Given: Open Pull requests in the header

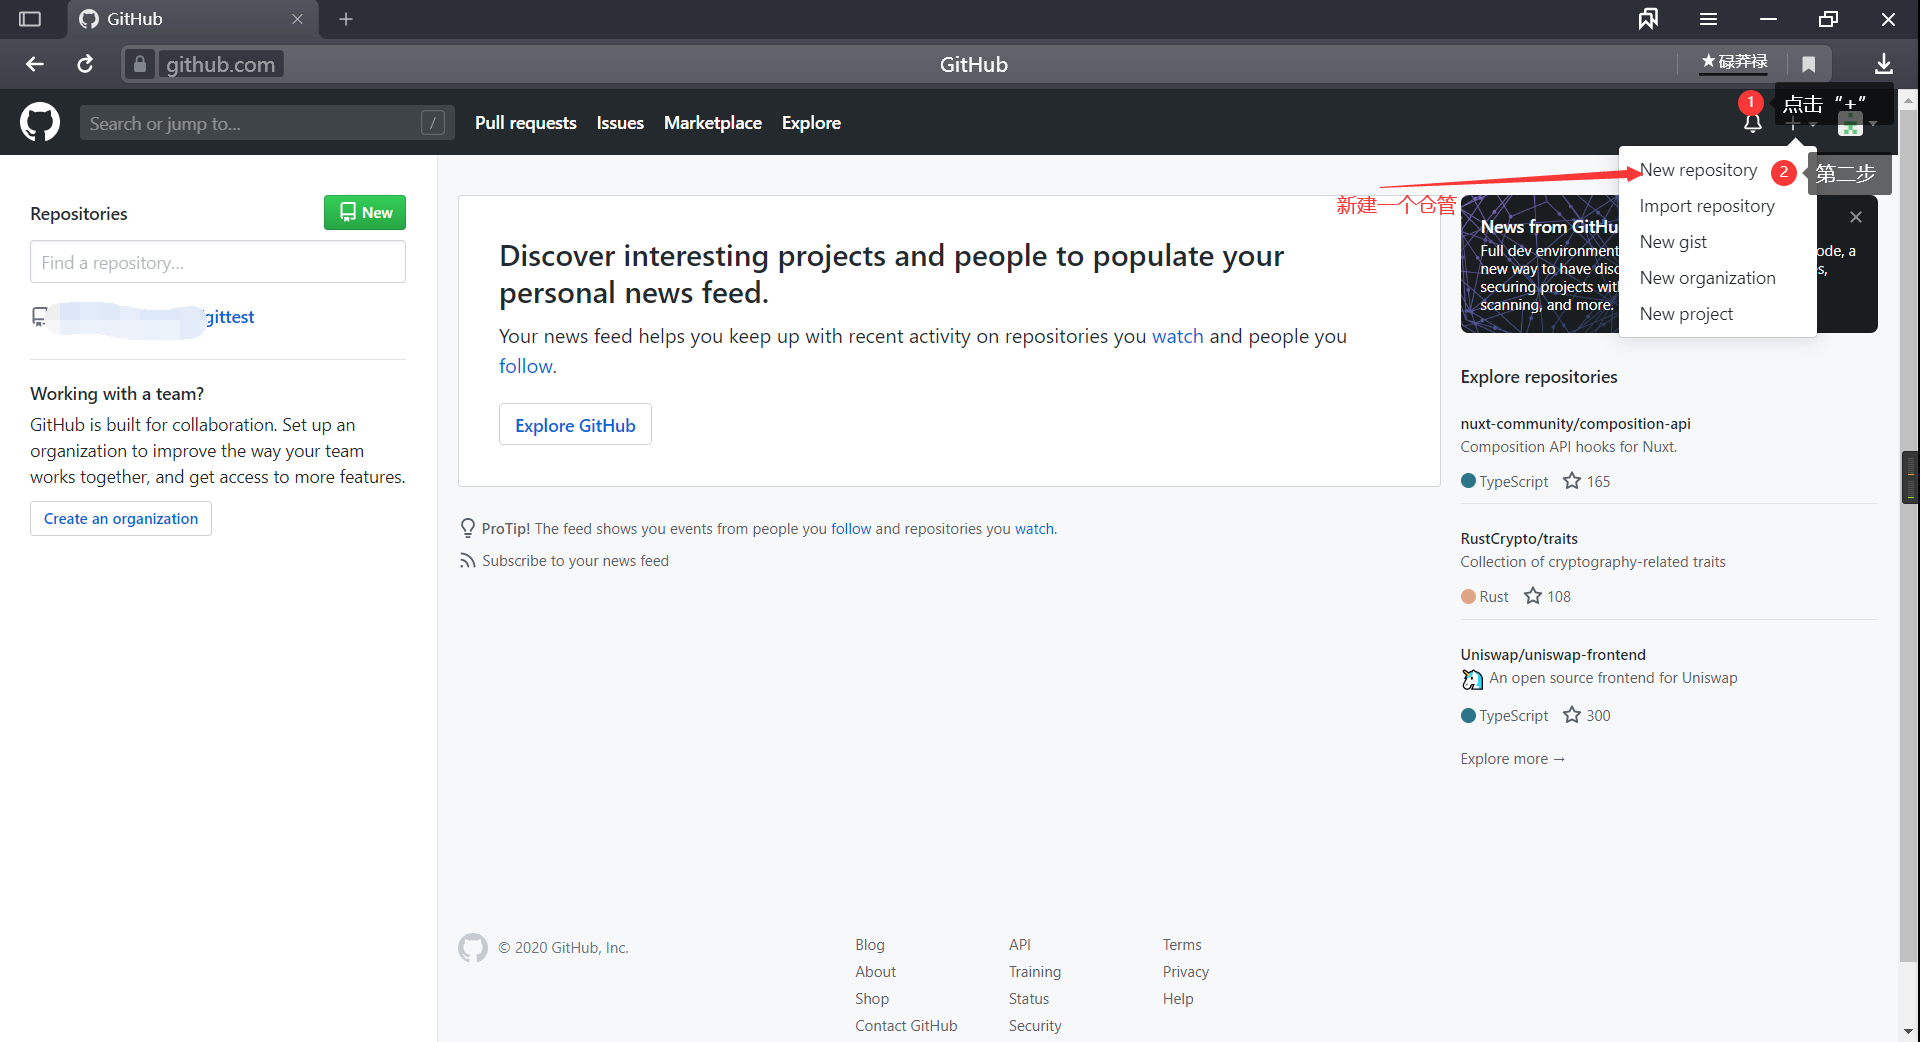Looking at the screenshot, I should [525, 123].
